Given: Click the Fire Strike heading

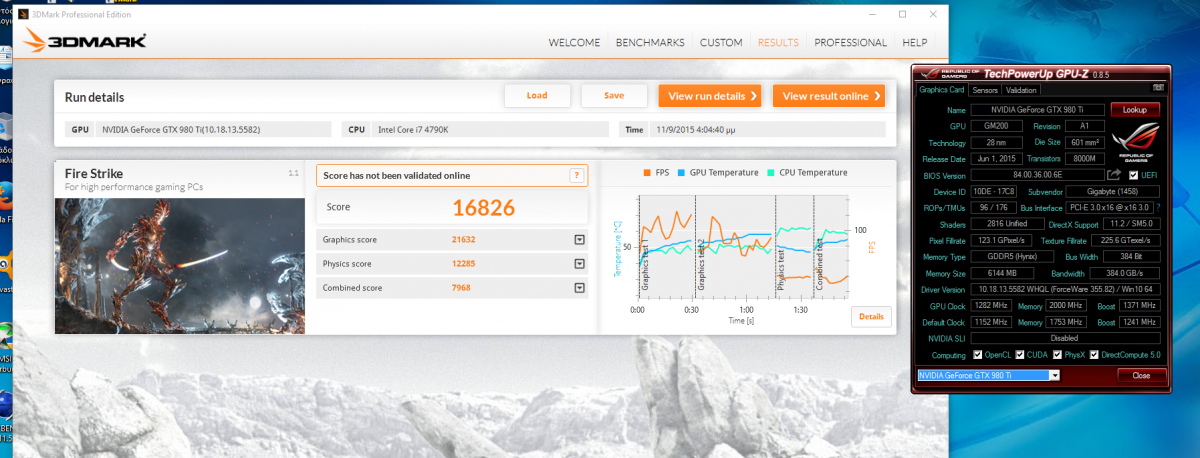Looking at the screenshot, I should [94, 173].
